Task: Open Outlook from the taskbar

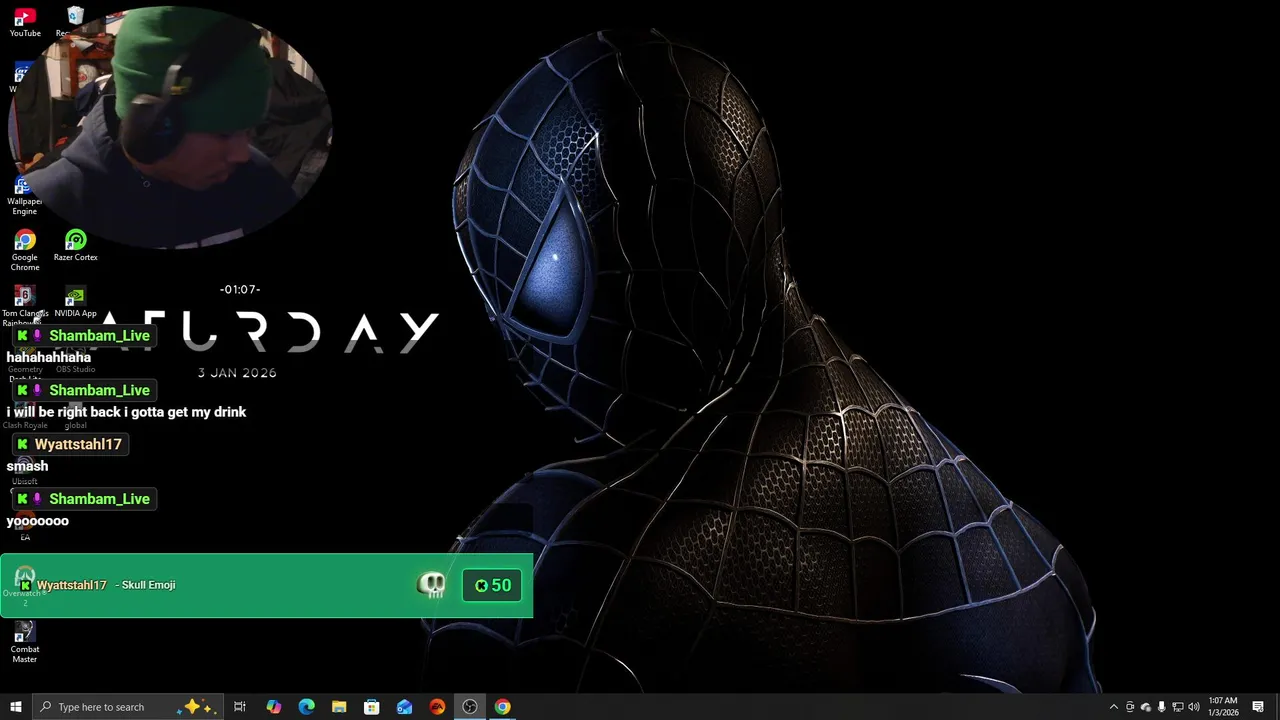Action: click(404, 707)
